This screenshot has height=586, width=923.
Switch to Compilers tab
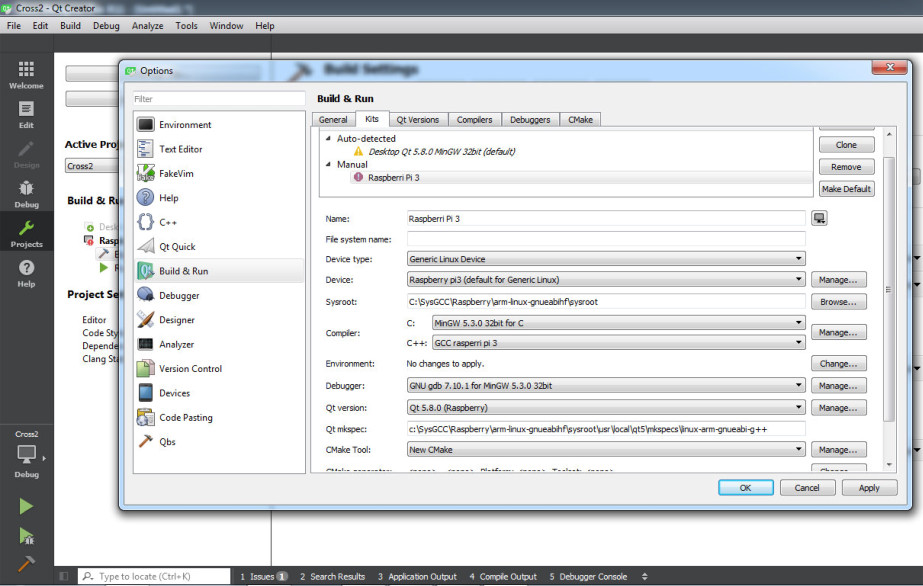(x=474, y=119)
